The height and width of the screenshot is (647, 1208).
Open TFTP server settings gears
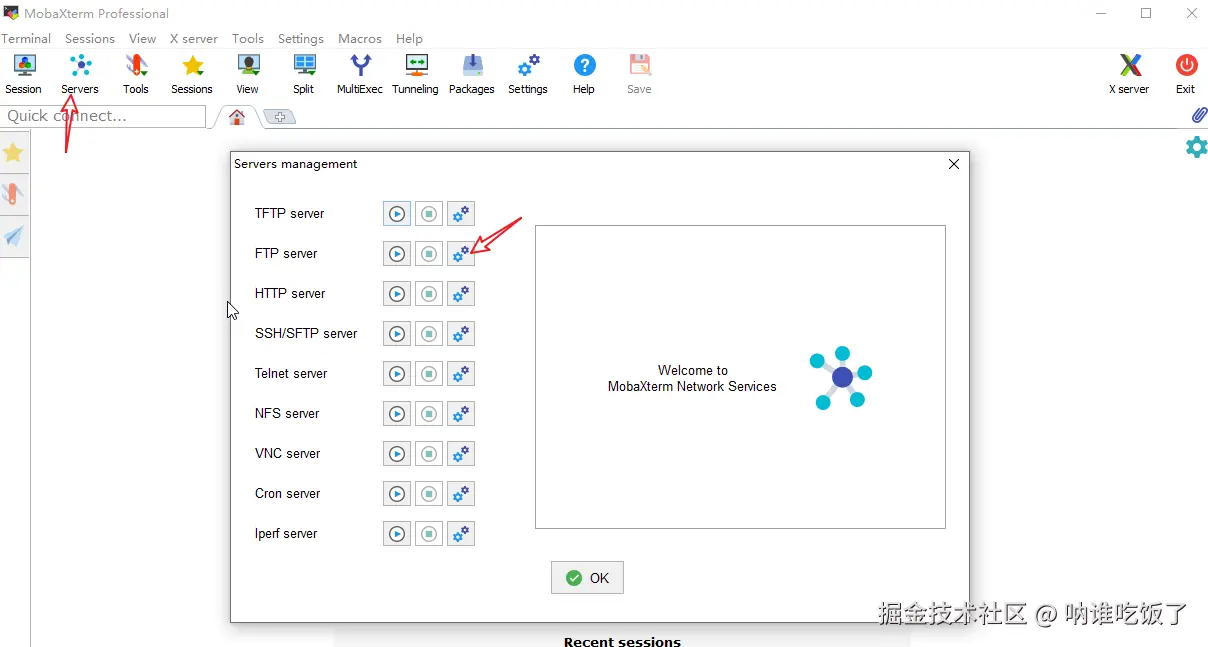pyautogui.click(x=461, y=214)
